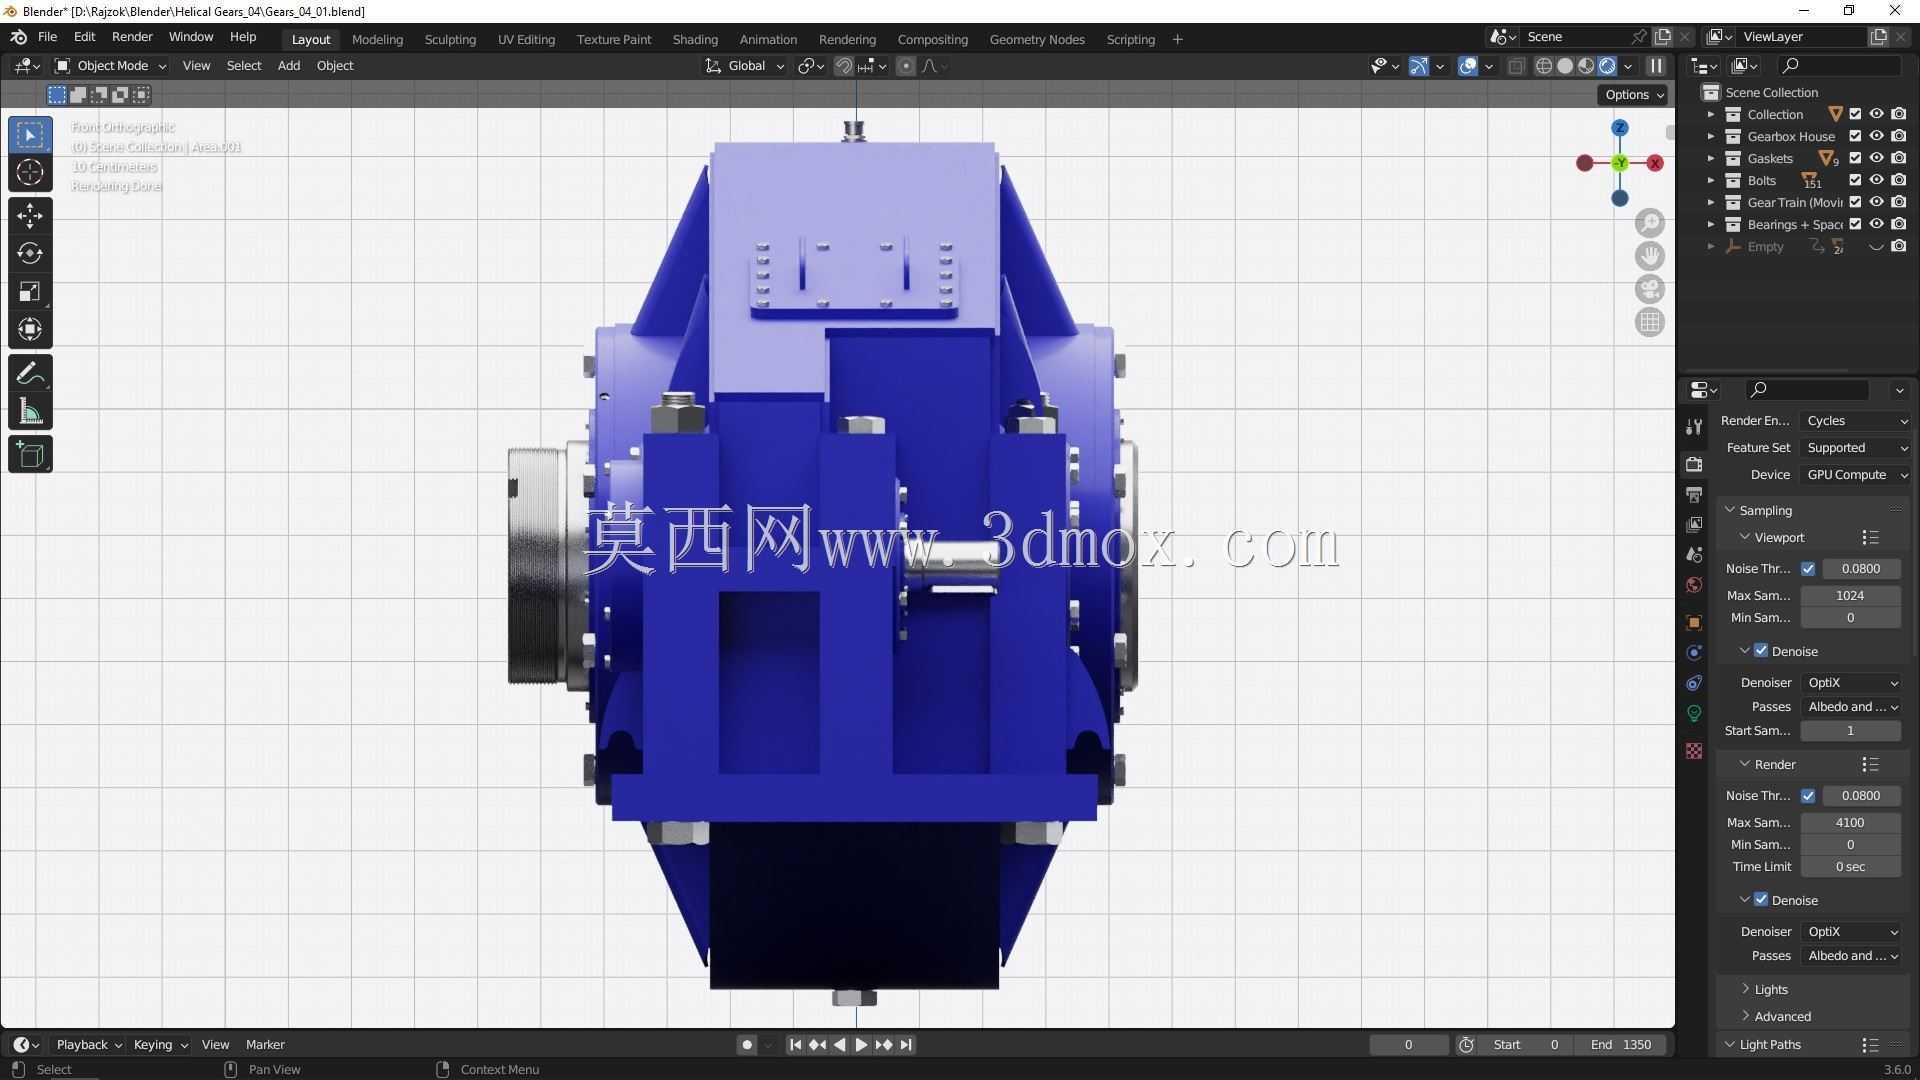Toggle visibility of the Bolts collection
This screenshot has height=1080, width=1920.
pyautogui.click(x=1877, y=180)
